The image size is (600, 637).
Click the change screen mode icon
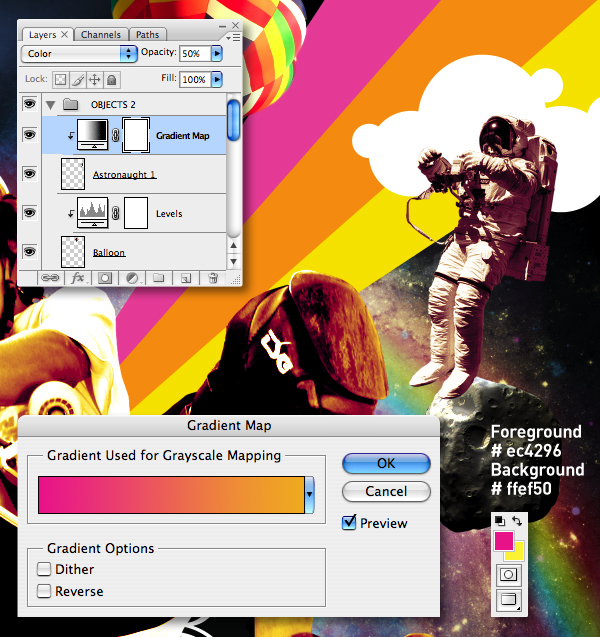pyautogui.click(x=509, y=600)
